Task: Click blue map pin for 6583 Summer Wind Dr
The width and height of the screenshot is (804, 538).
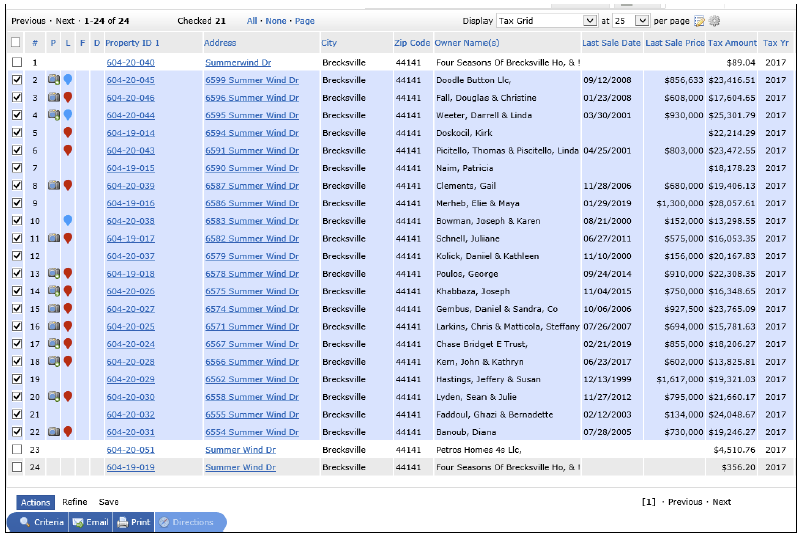Action: (68, 221)
